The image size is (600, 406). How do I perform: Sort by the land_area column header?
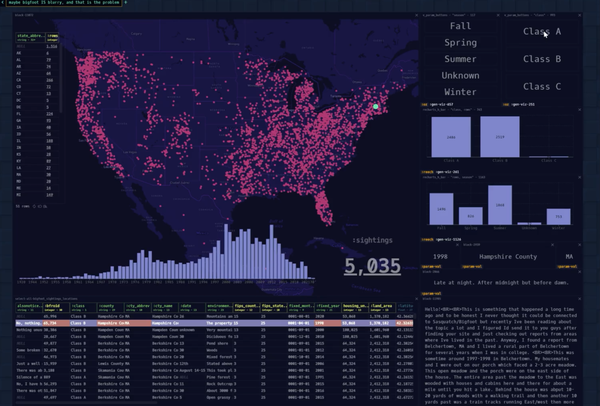382,307
